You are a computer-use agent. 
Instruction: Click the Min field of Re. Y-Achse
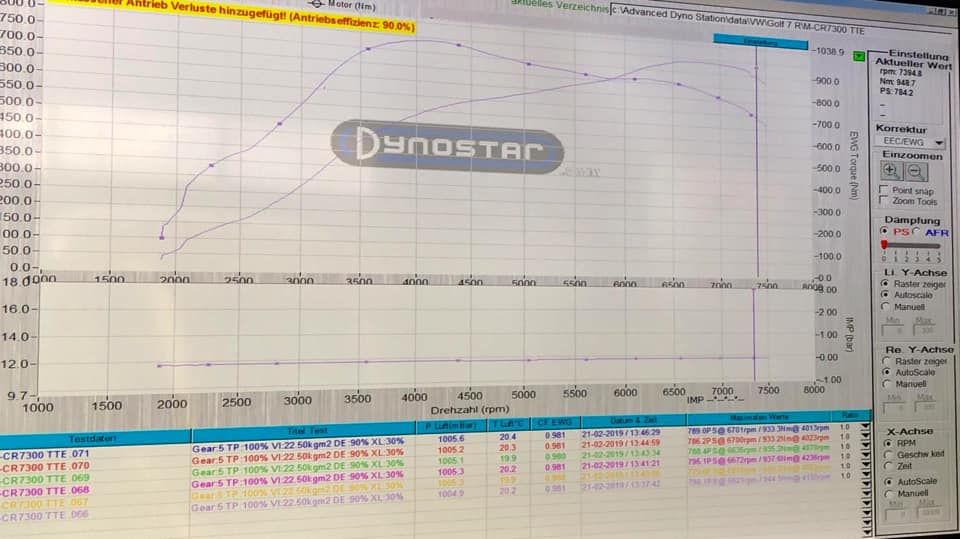click(x=896, y=407)
